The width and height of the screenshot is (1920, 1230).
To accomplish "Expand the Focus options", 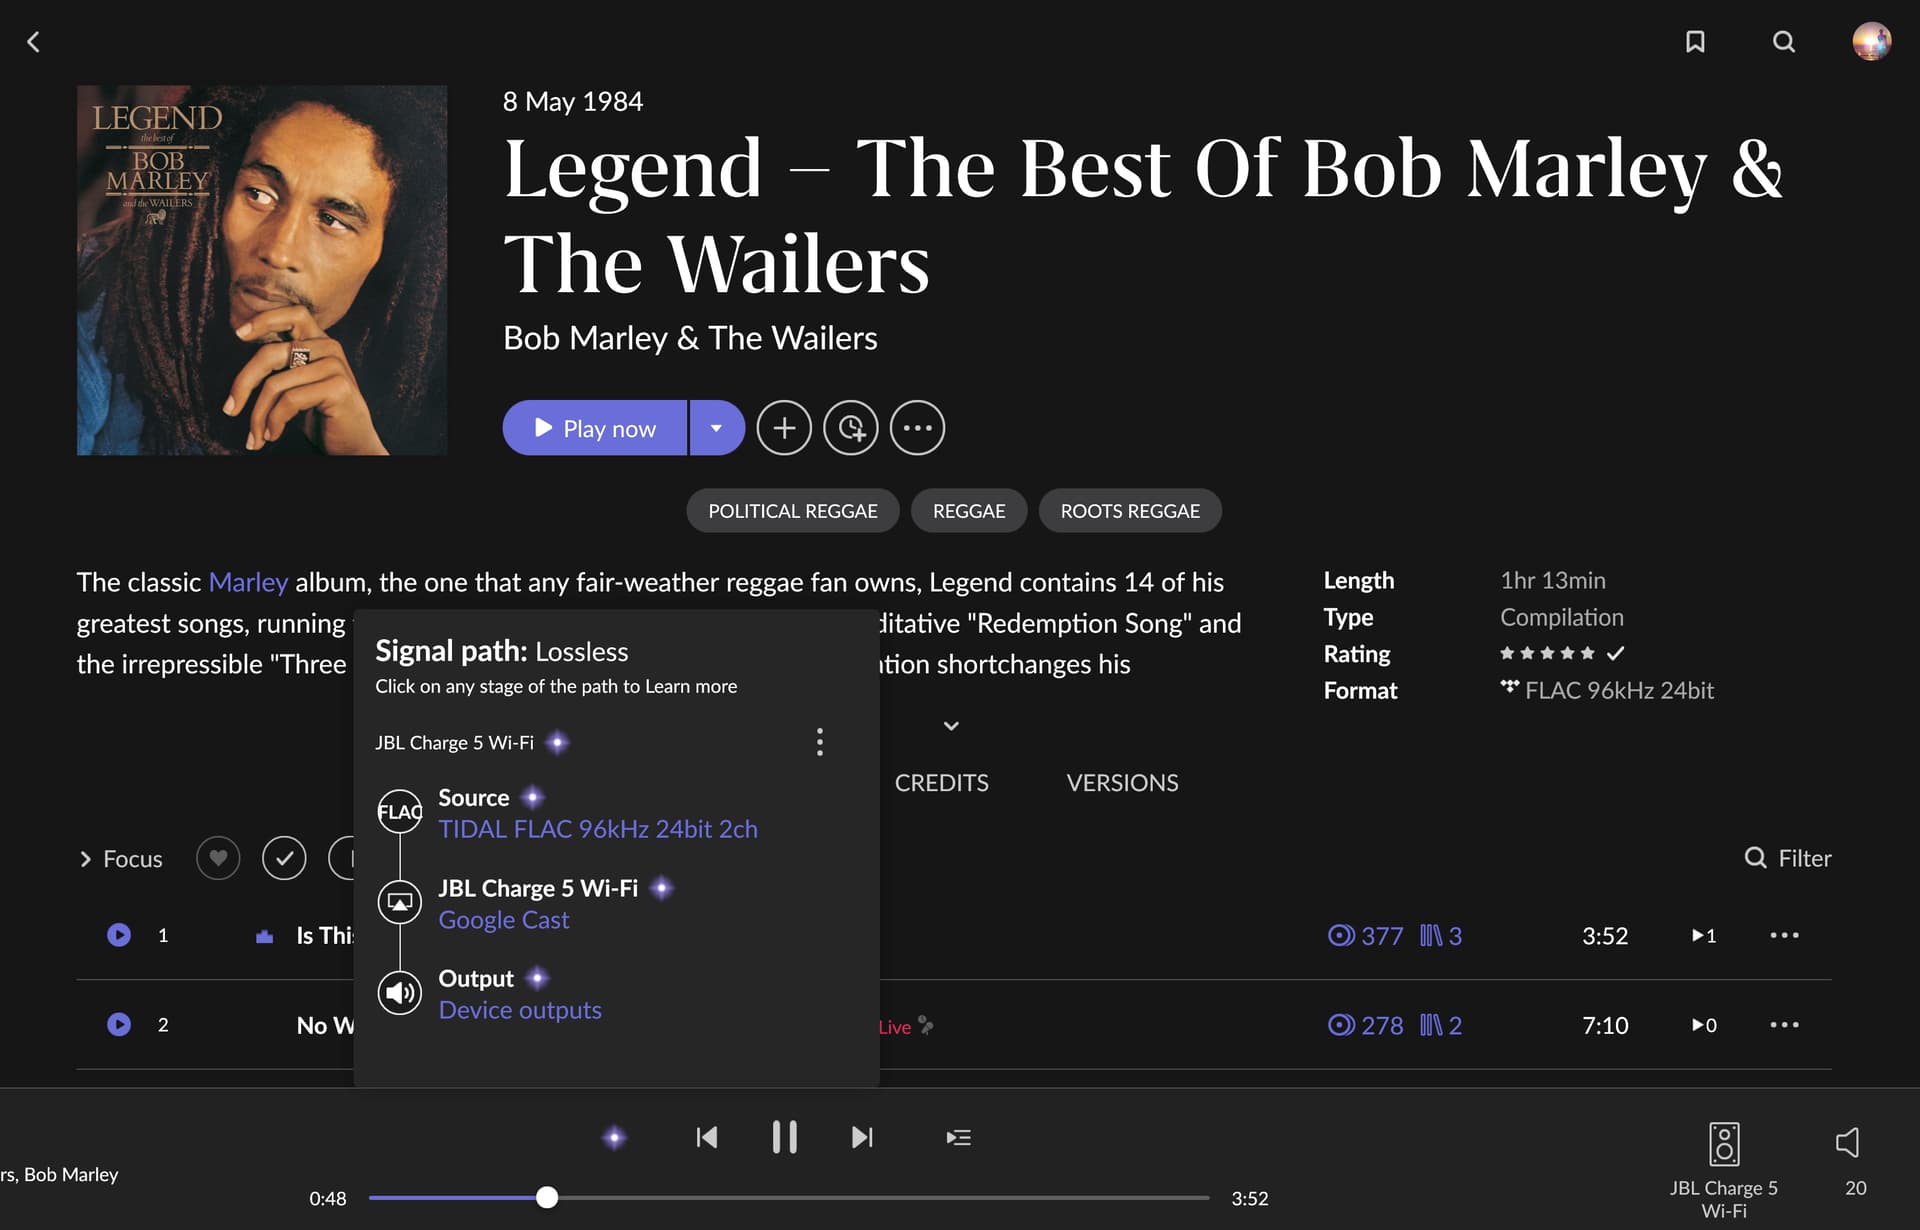I will point(120,859).
